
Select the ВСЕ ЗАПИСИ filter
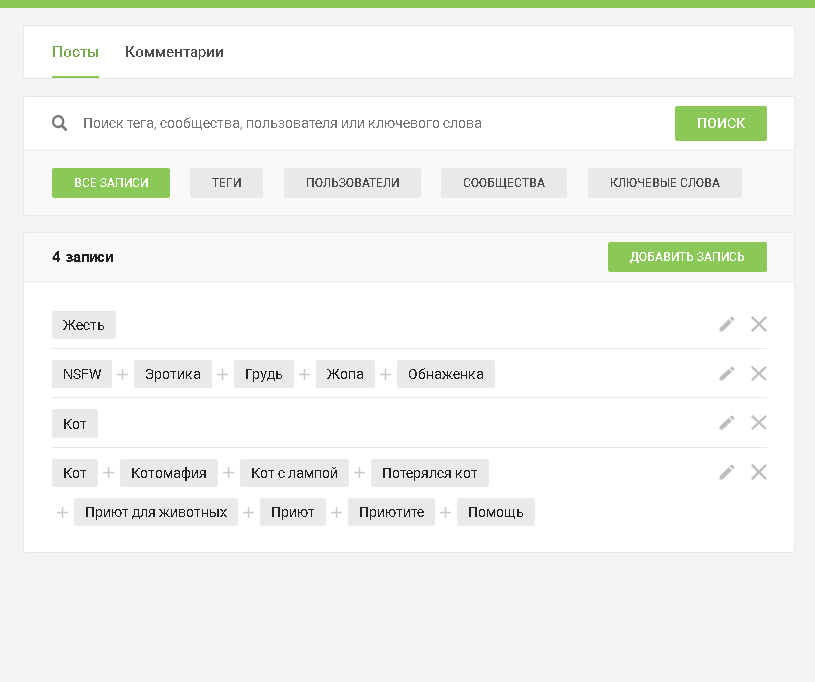(111, 183)
